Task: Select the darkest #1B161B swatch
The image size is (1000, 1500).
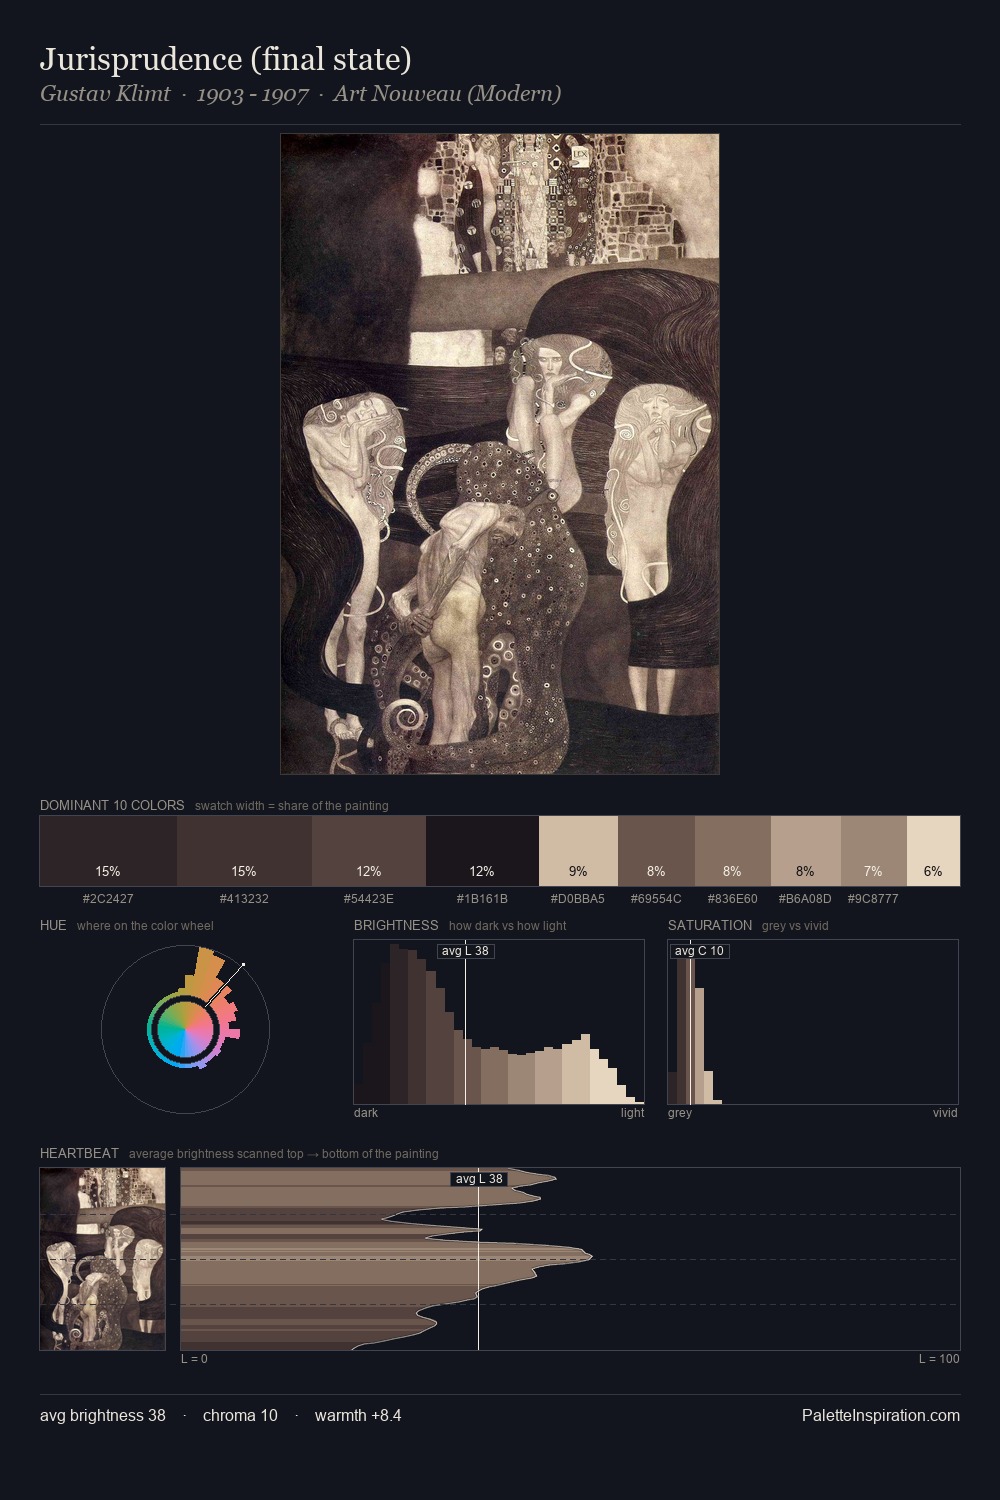Action: [482, 851]
